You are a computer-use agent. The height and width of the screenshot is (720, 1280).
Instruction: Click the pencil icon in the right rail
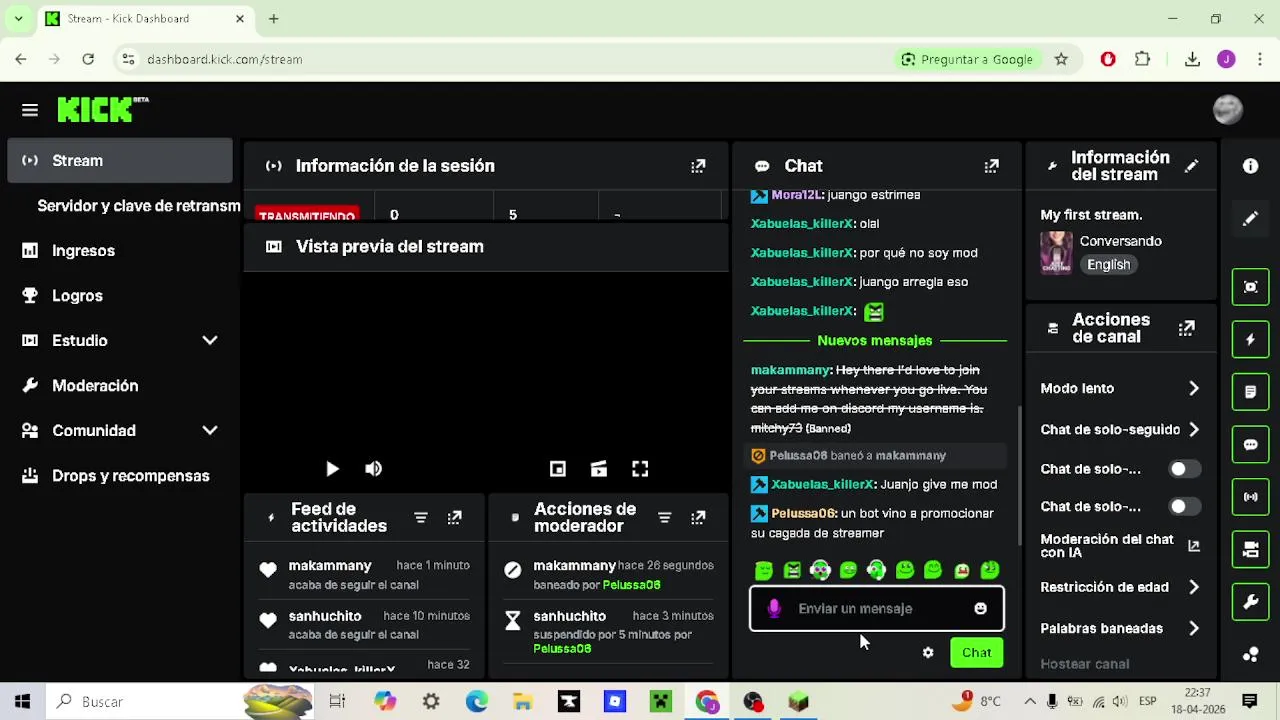(1250, 218)
